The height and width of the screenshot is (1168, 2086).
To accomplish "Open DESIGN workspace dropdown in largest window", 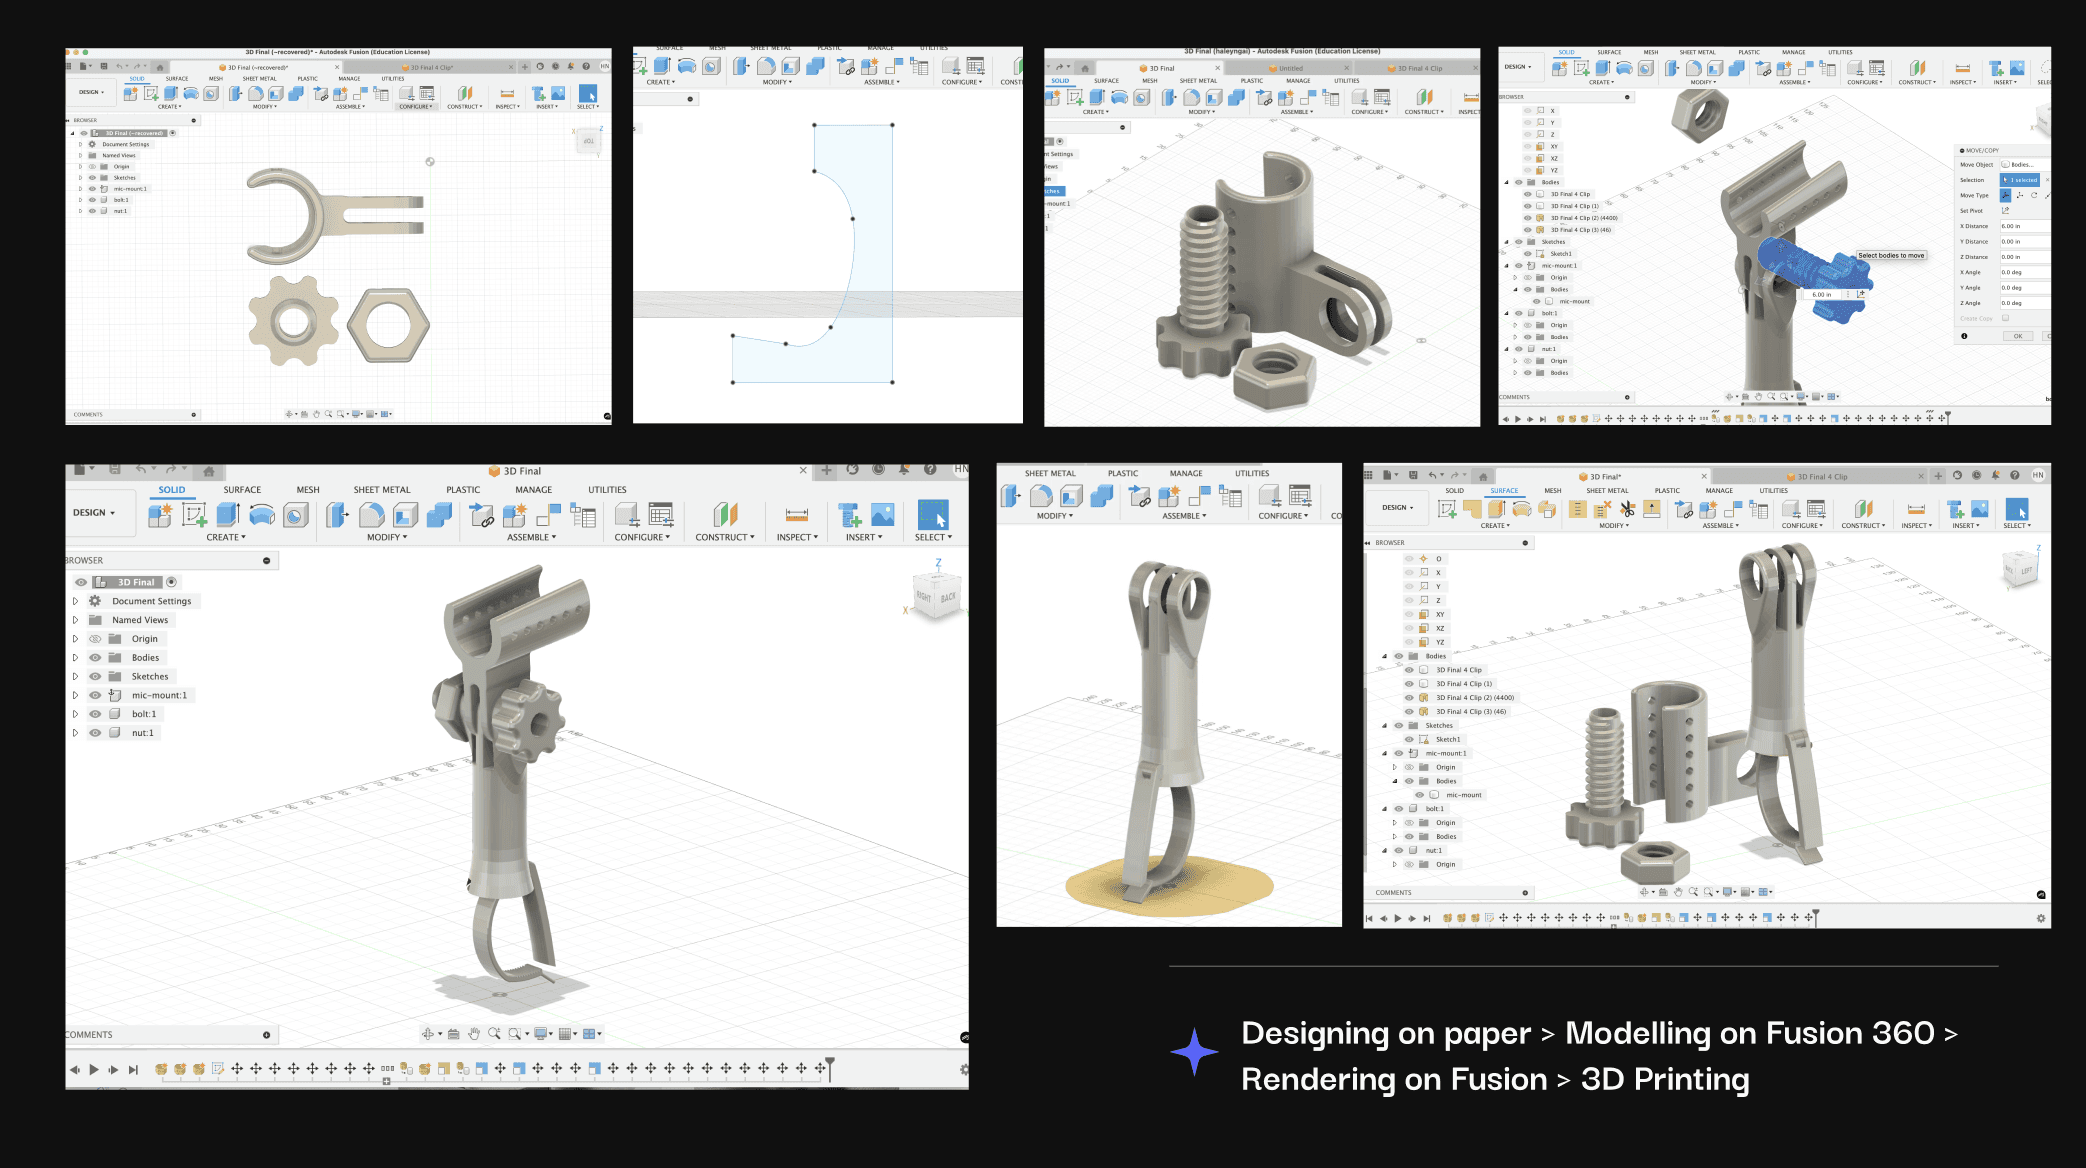I will click(94, 513).
